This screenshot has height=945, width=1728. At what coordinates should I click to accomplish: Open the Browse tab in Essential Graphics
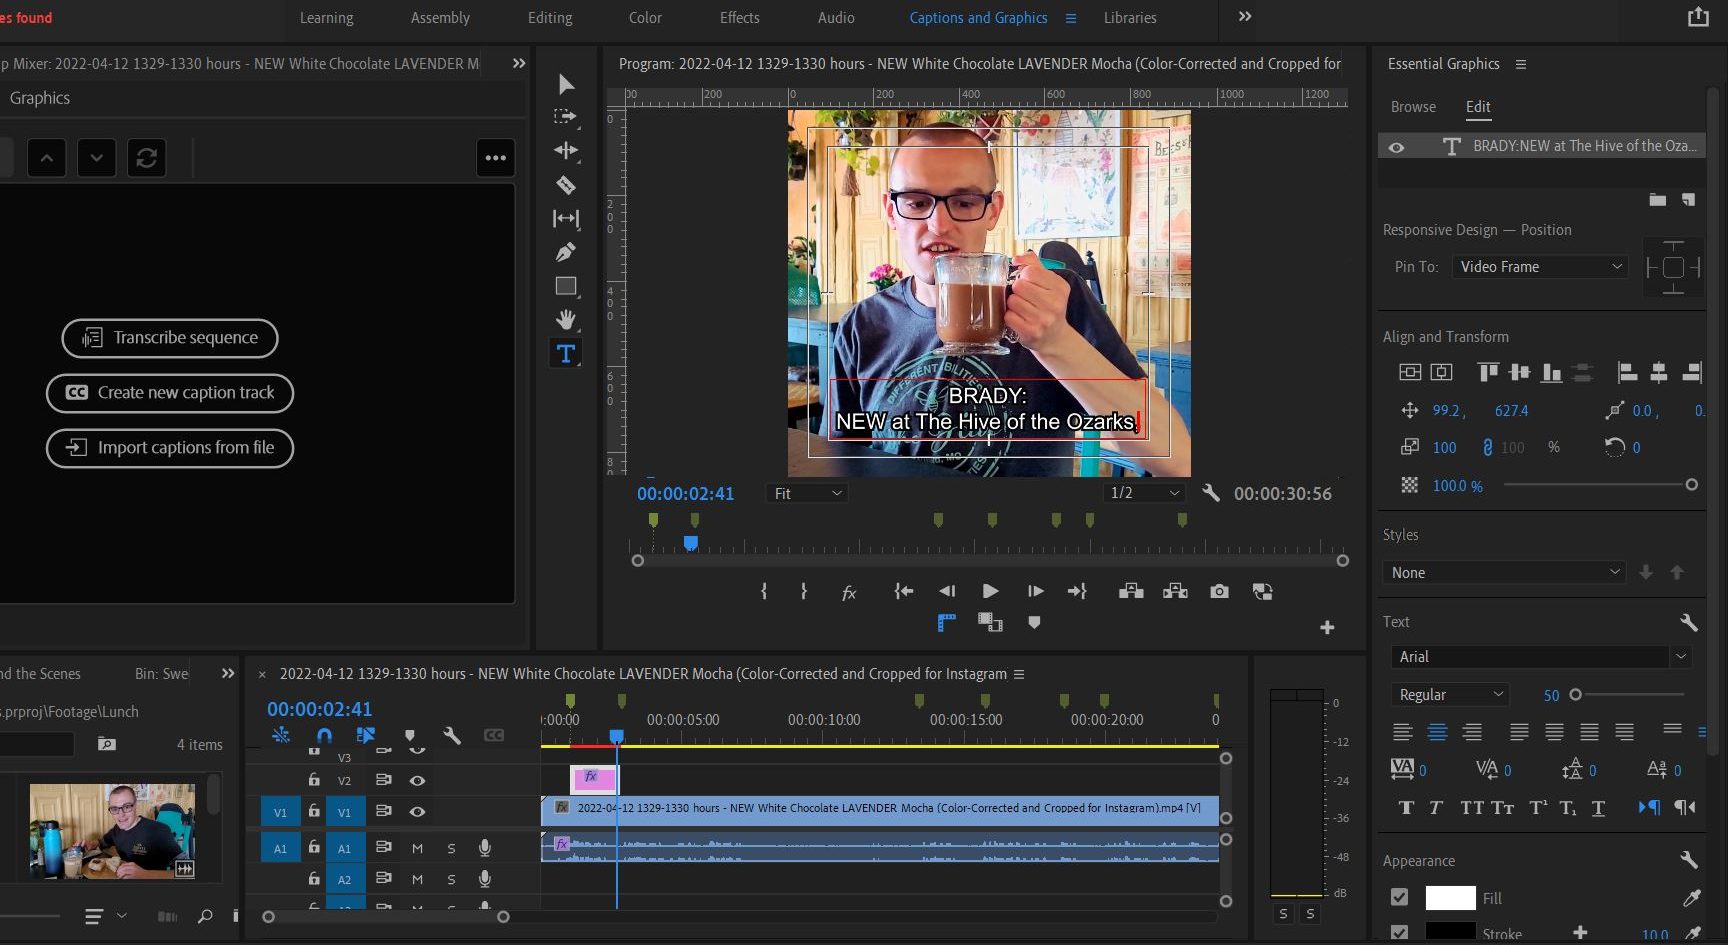[x=1413, y=107]
